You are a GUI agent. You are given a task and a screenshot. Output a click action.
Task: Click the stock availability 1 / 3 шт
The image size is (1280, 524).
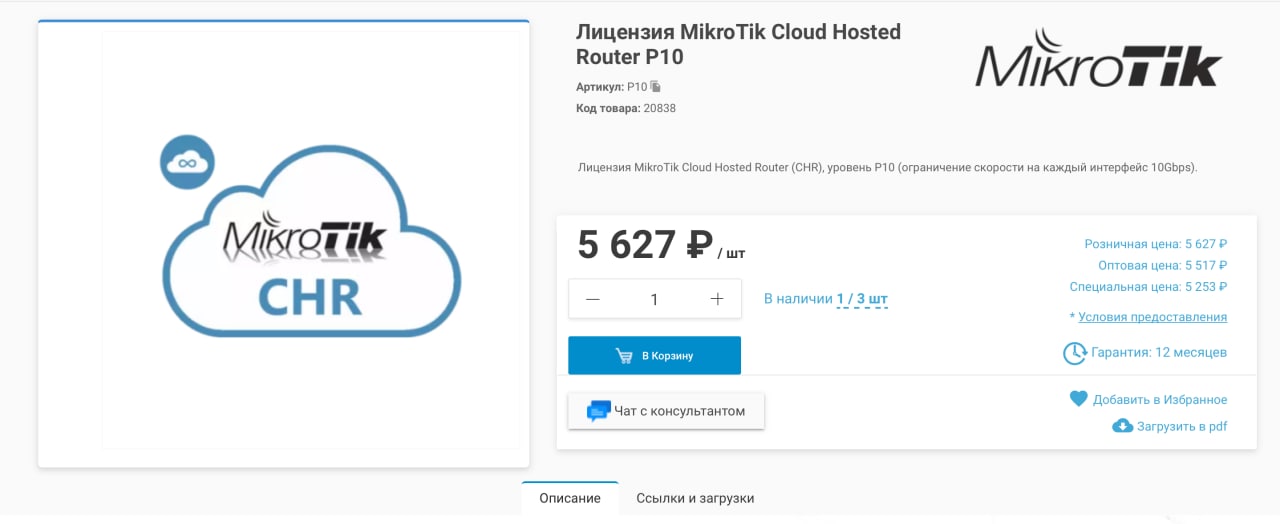click(862, 298)
